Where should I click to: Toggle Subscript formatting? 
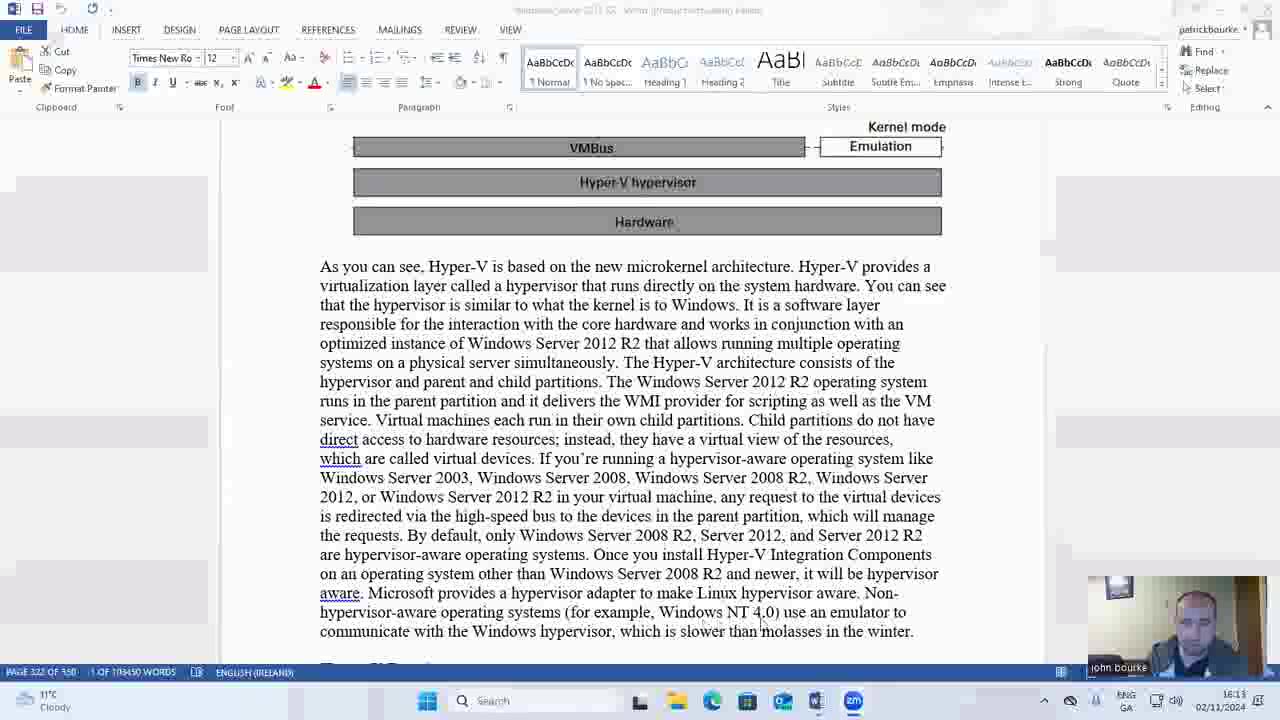click(x=218, y=82)
